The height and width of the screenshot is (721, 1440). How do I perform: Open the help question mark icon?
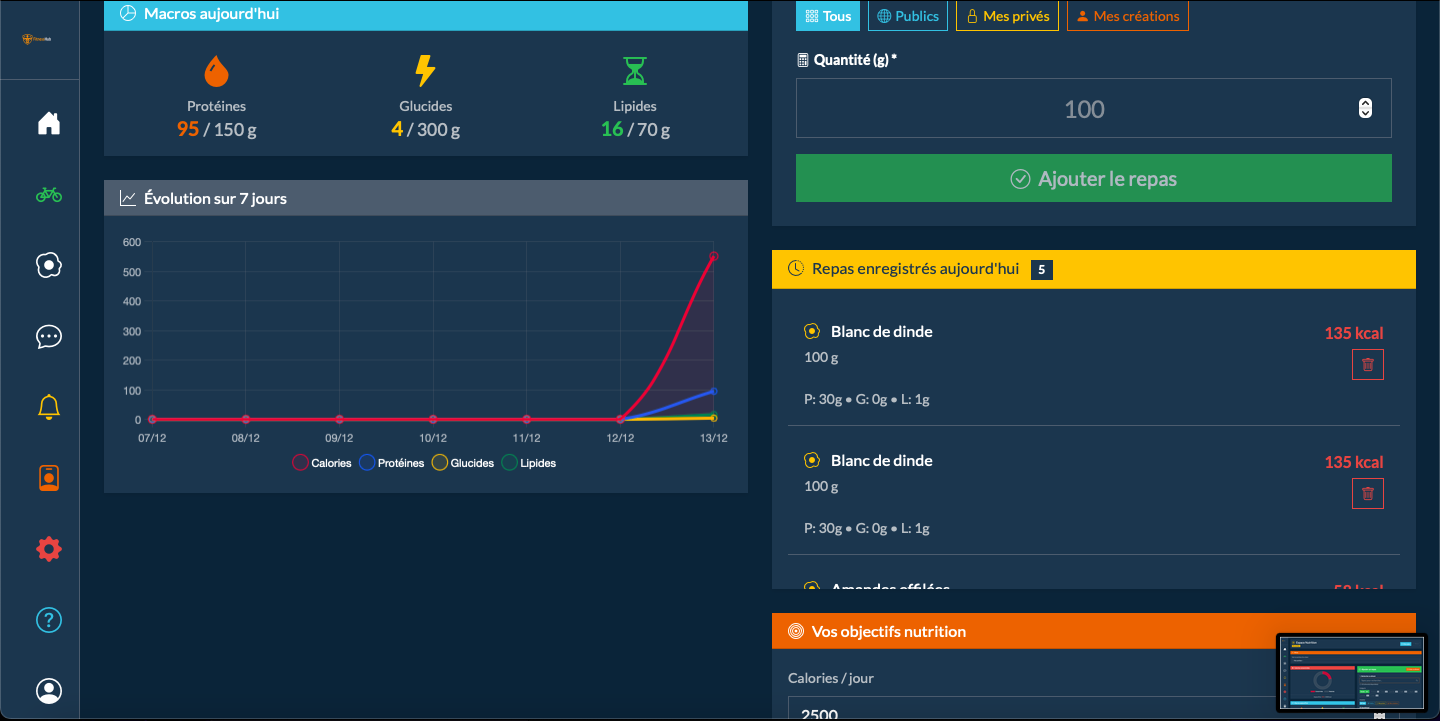49,620
